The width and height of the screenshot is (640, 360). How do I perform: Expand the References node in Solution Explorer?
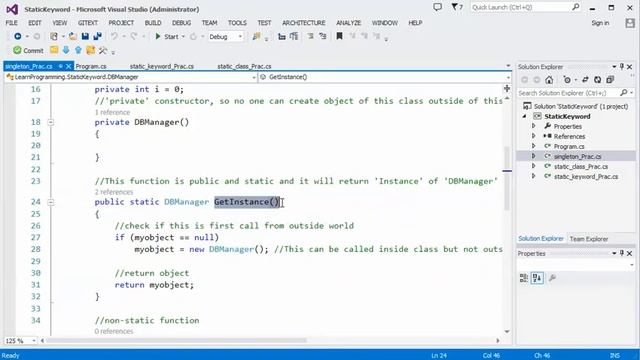[x=533, y=136]
